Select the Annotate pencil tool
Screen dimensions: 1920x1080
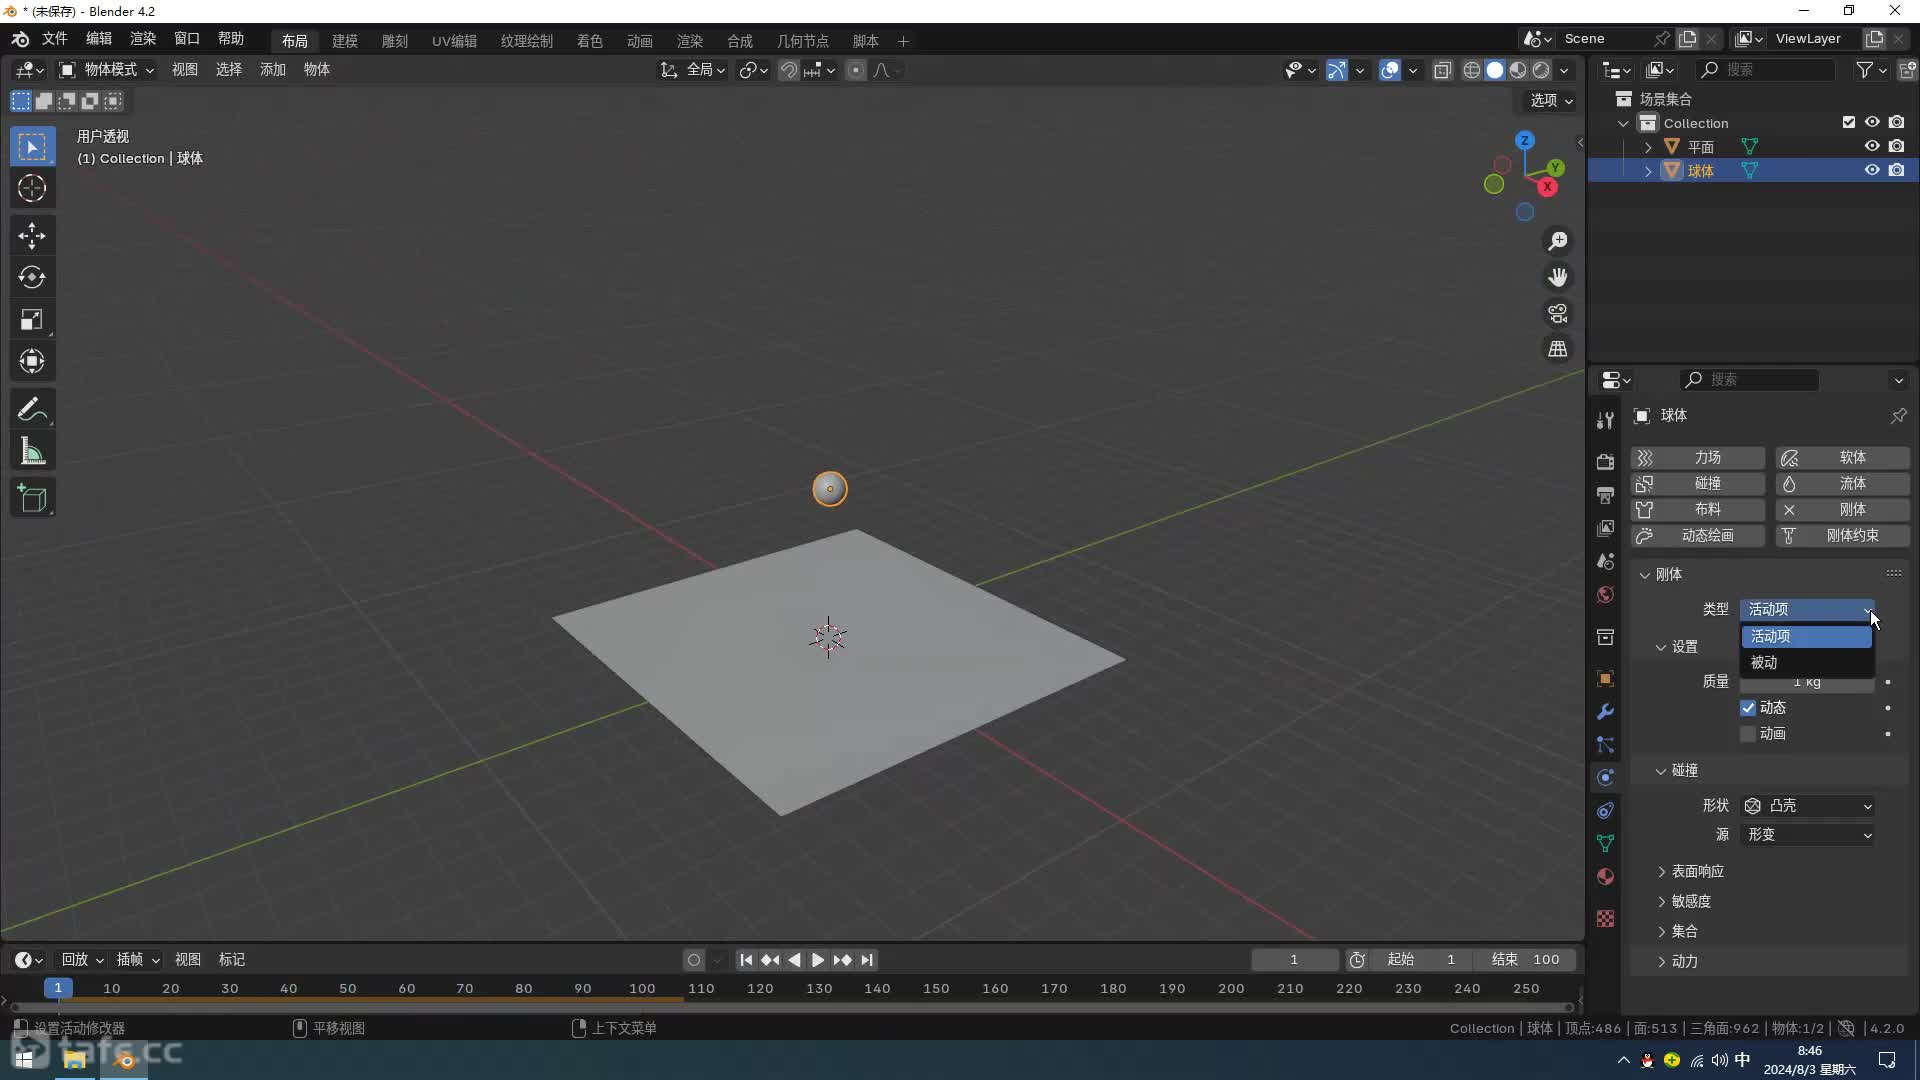click(x=32, y=409)
